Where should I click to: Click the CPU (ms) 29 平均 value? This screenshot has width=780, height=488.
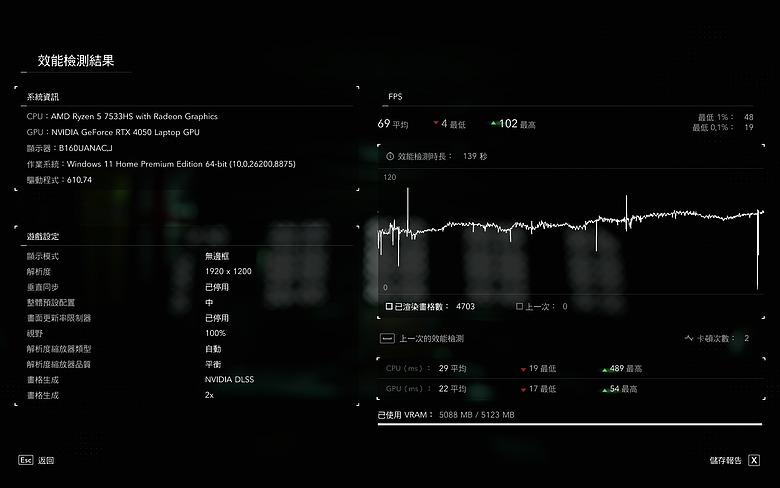coord(452,369)
